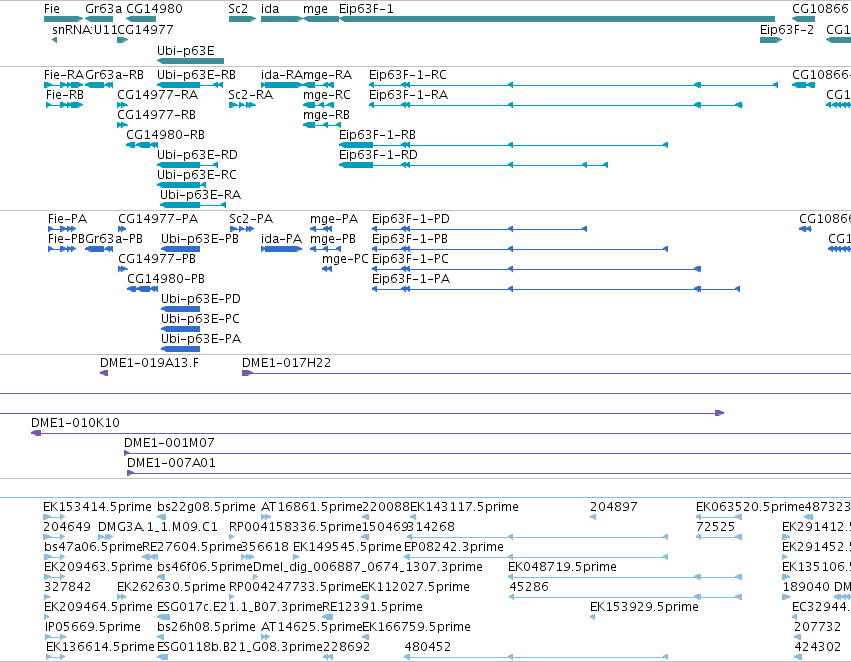Image resolution: width=851 pixels, height=662 pixels.
Task: Select transcript mge-RA
Action: pyautogui.click(x=318, y=85)
